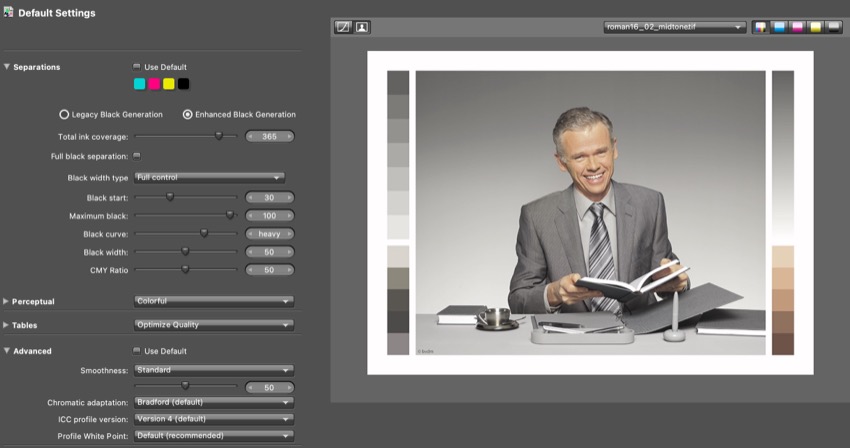Show the yellow channel preview
The width and height of the screenshot is (850, 448).
815,28
